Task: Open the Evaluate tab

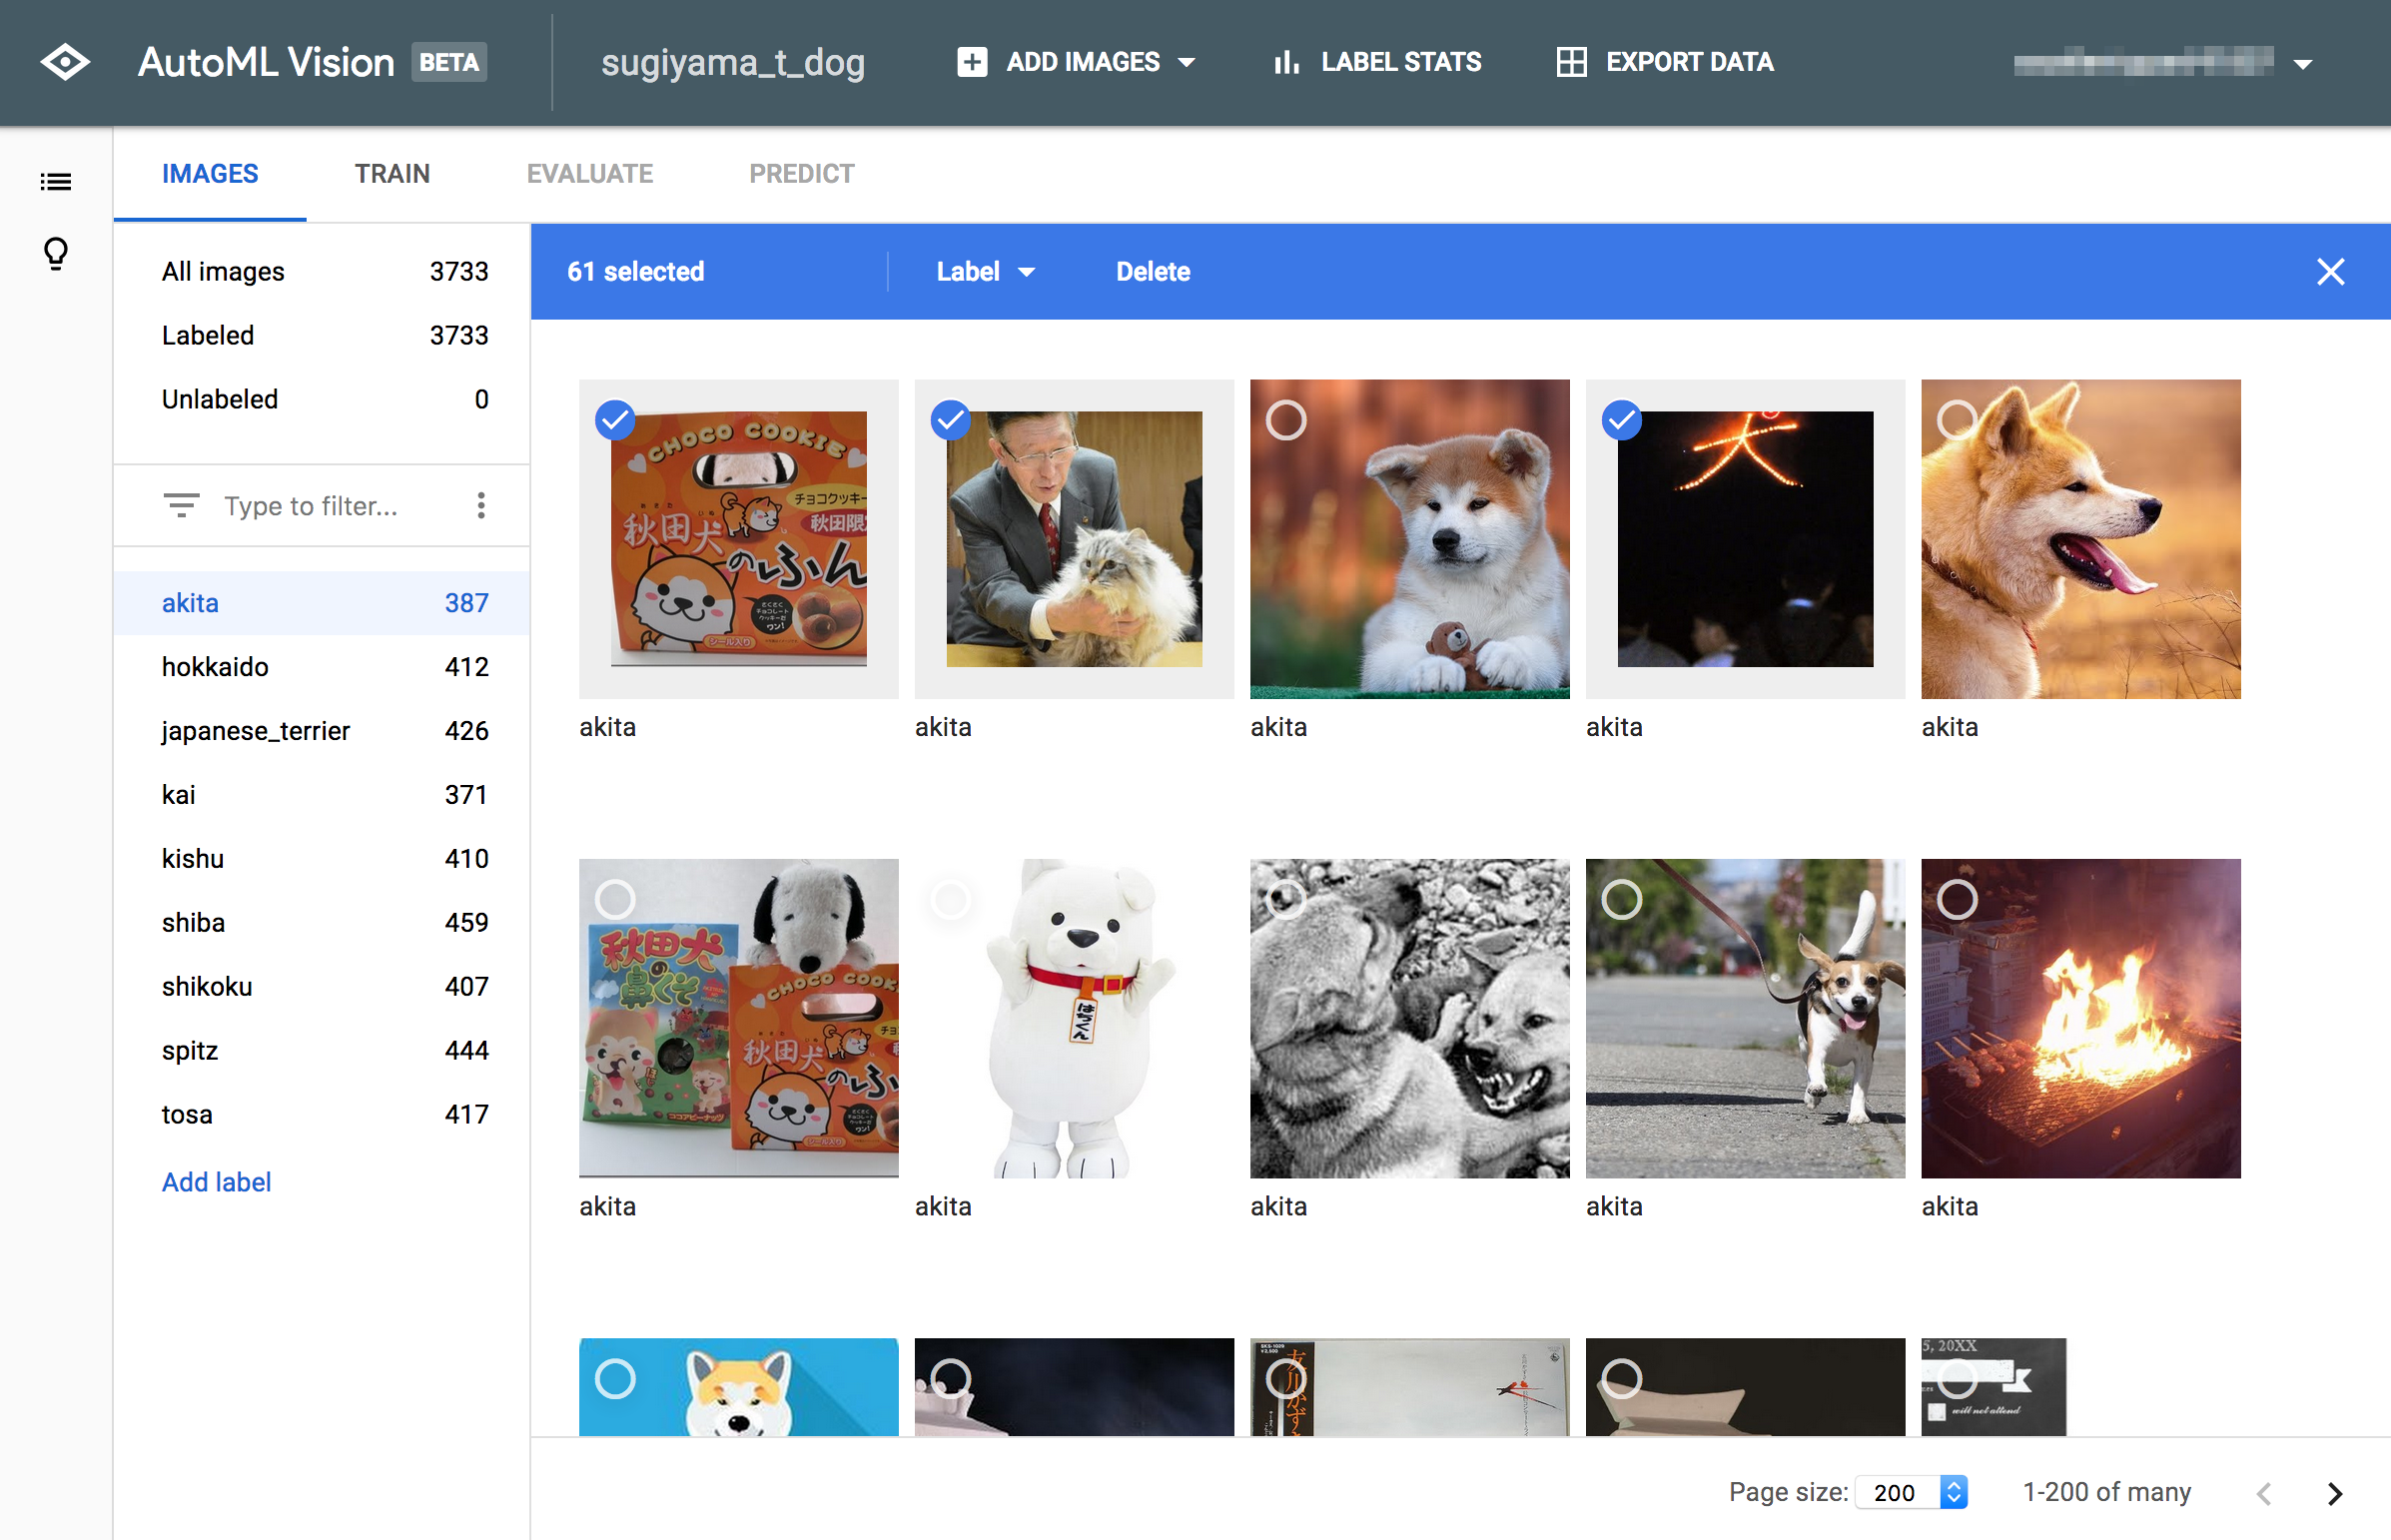Action: [x=589, y=173]
